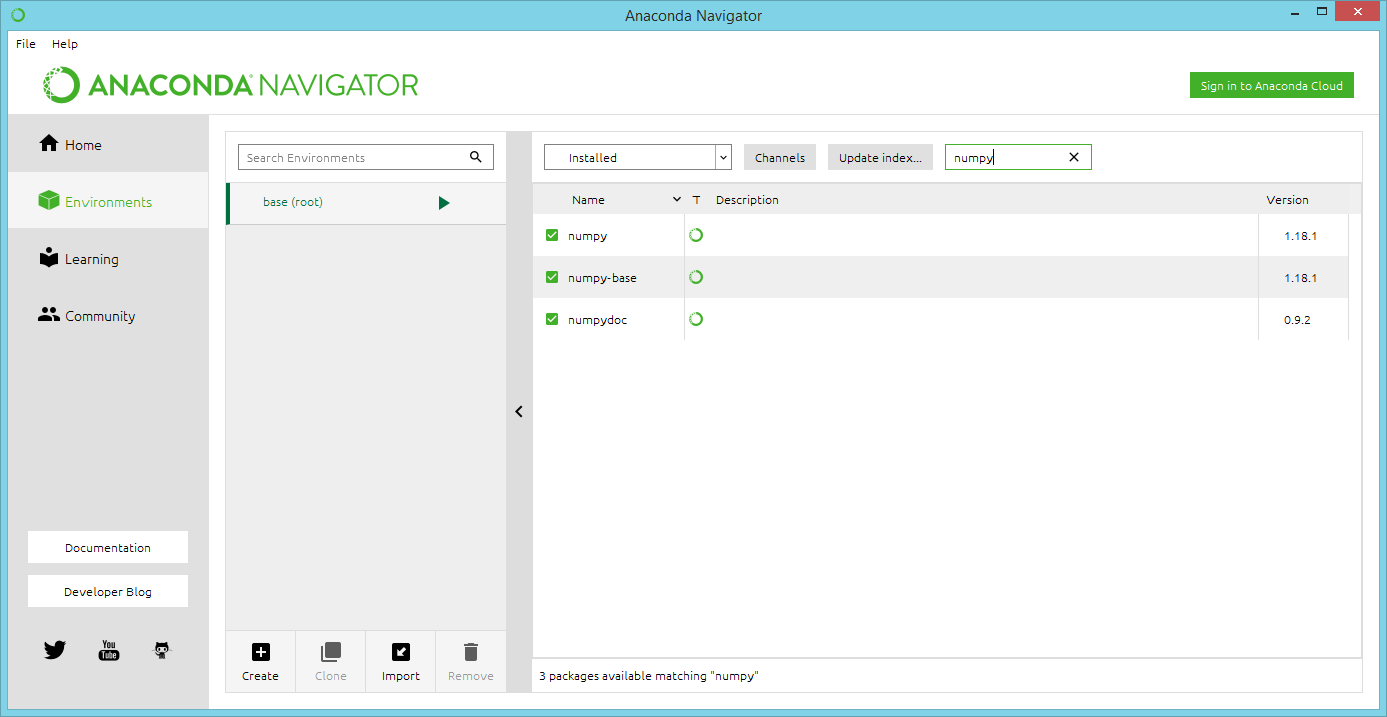Click the Environments cube icon
The height and width of the screenshot is (717, 1387).
(49, 201)
